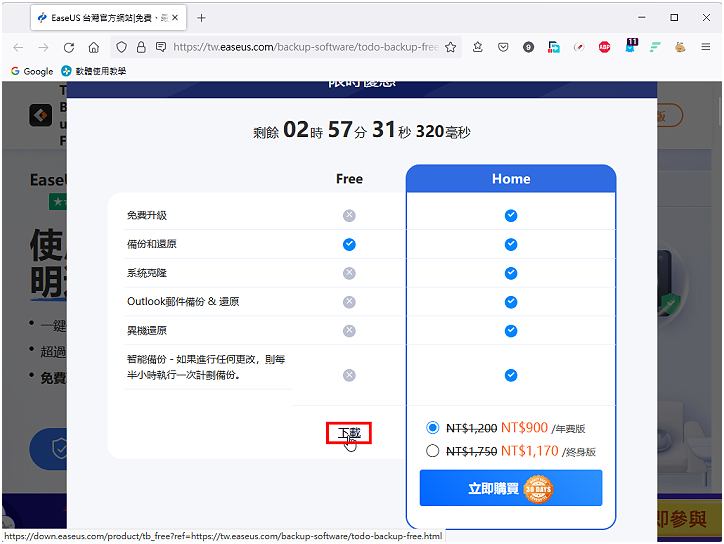Click the EaseUS Todo Backup logo icon
This screenshot has width=724, height=544.
(x=41, y=115)
